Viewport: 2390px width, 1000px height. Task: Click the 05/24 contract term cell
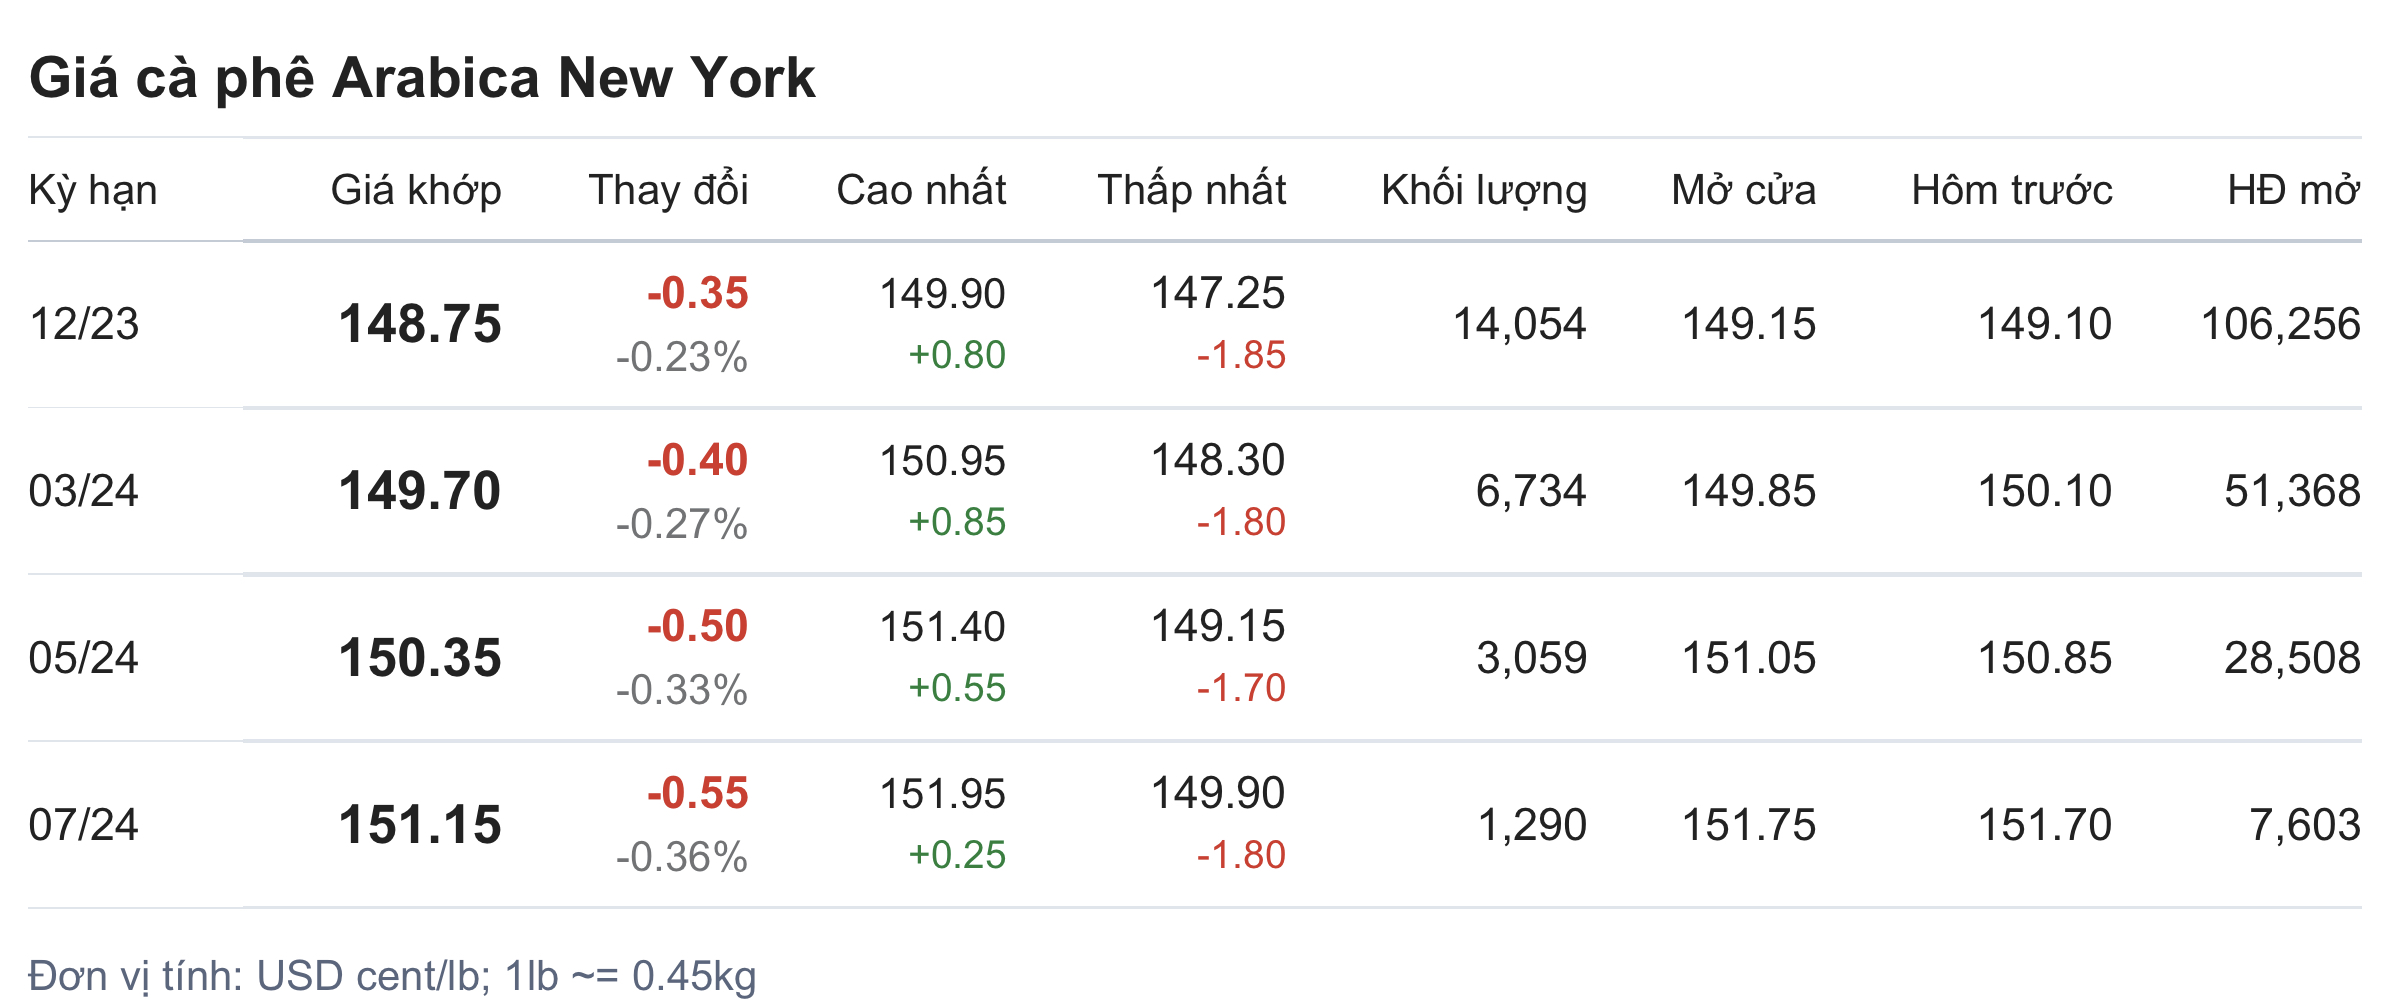click(84, 658)
